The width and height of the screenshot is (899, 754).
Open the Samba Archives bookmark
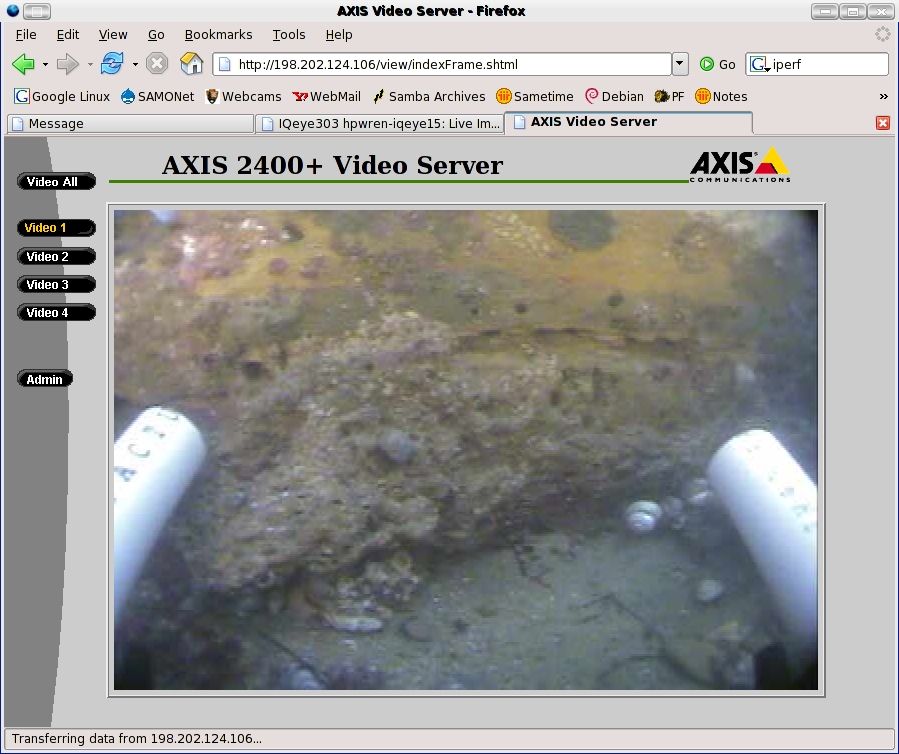point(429,96)
